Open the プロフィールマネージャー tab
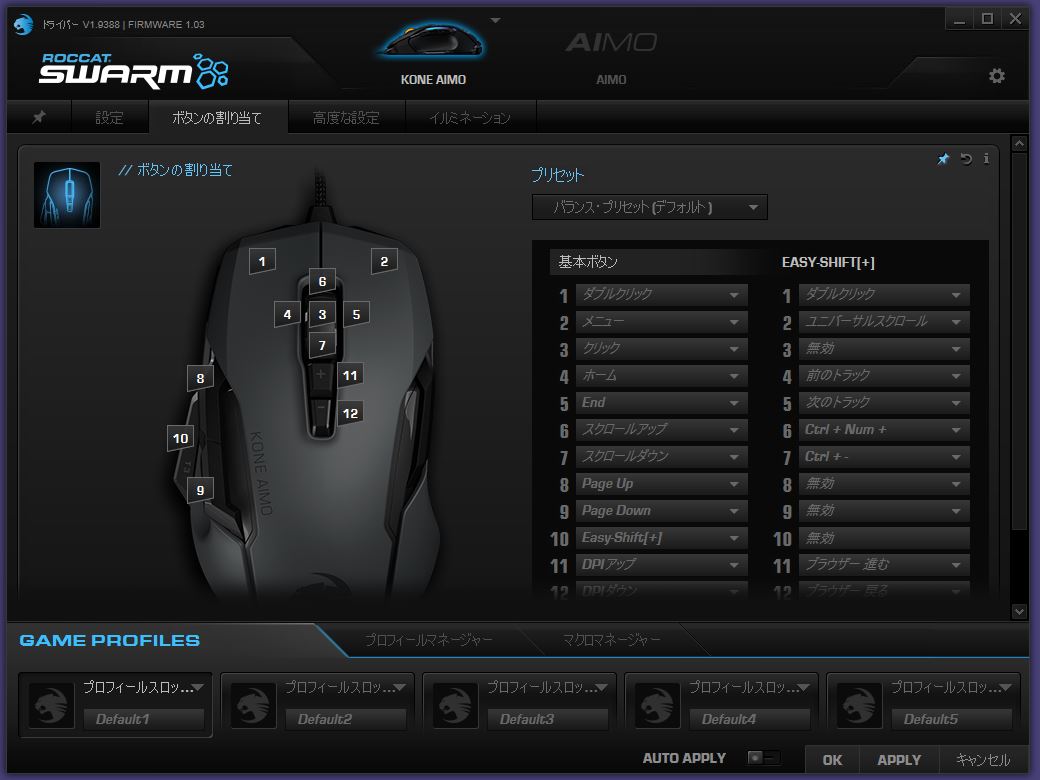Image resolution: width=1040 pixels, height=780 pixels. tap(428, 639)
